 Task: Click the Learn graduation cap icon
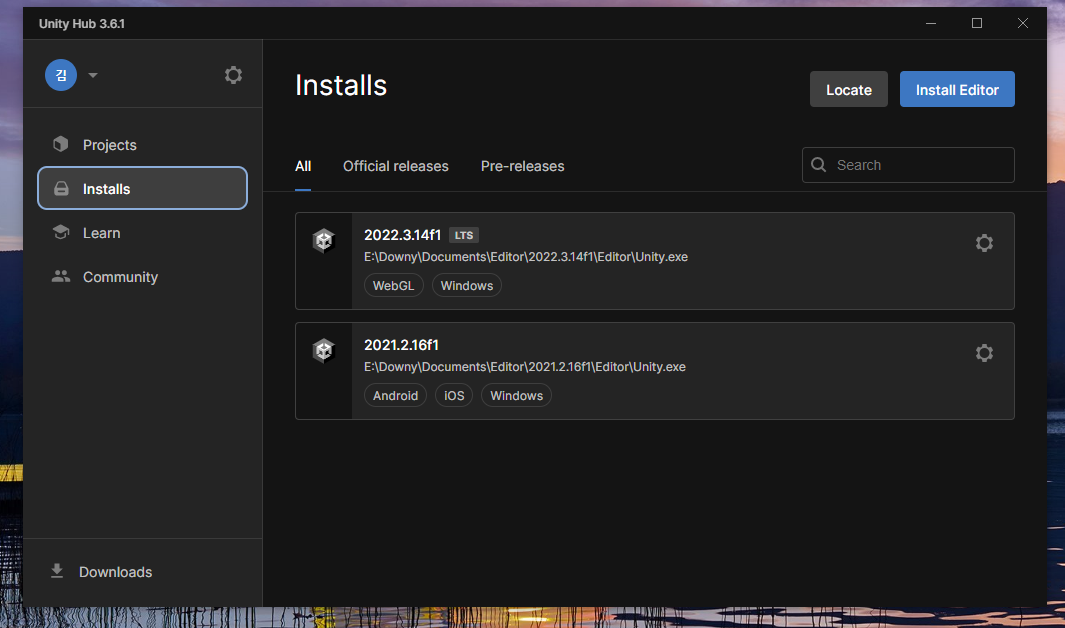coord(61,232)
